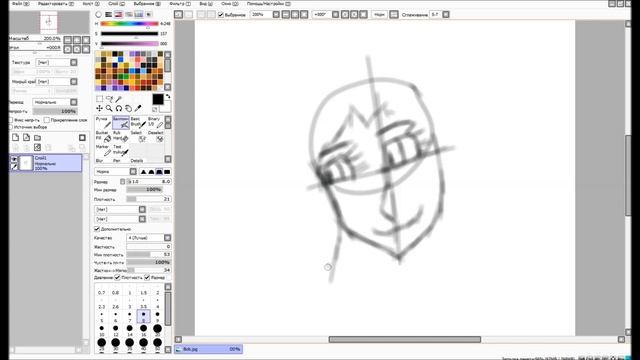Choose the Marker tool
Image resolution: width=640 pixels, height=360 pixels.
[x=103, y=150]
